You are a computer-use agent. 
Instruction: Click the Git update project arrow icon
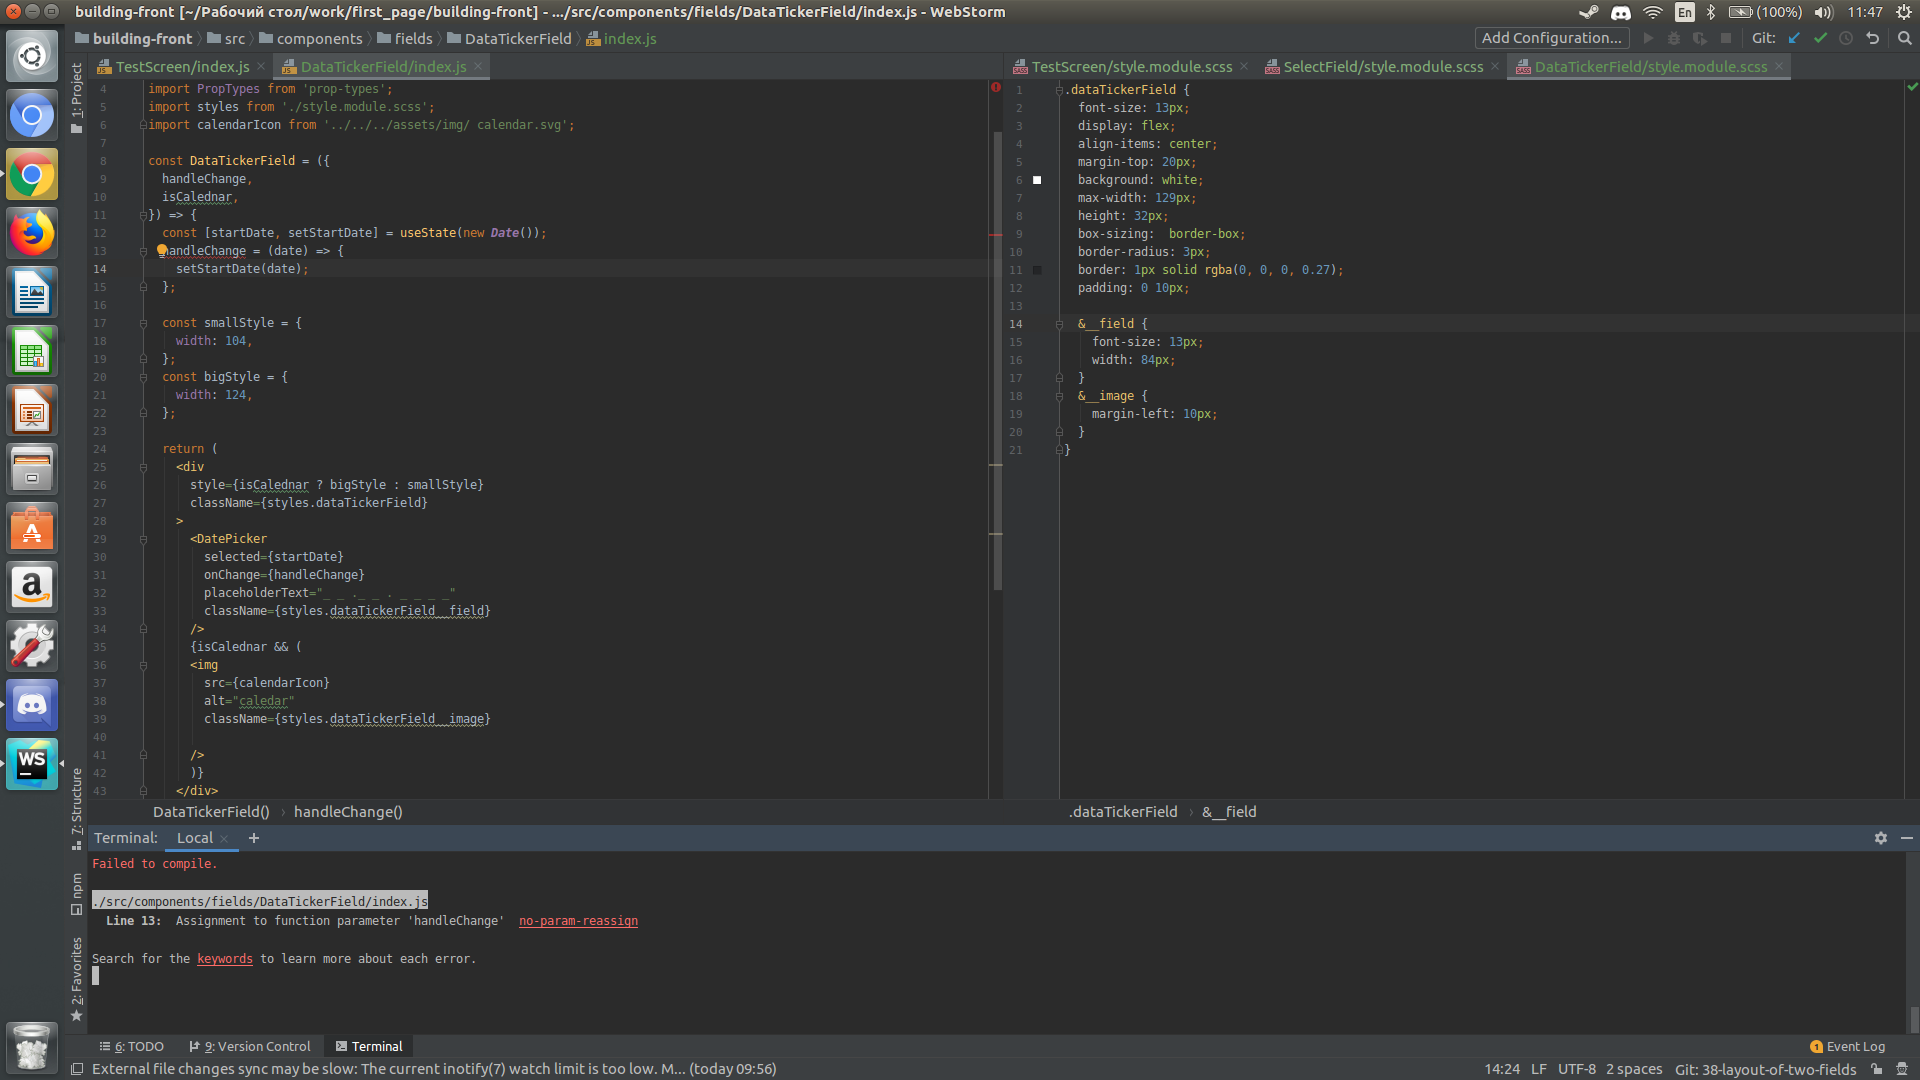click(x=1794, y=38)
